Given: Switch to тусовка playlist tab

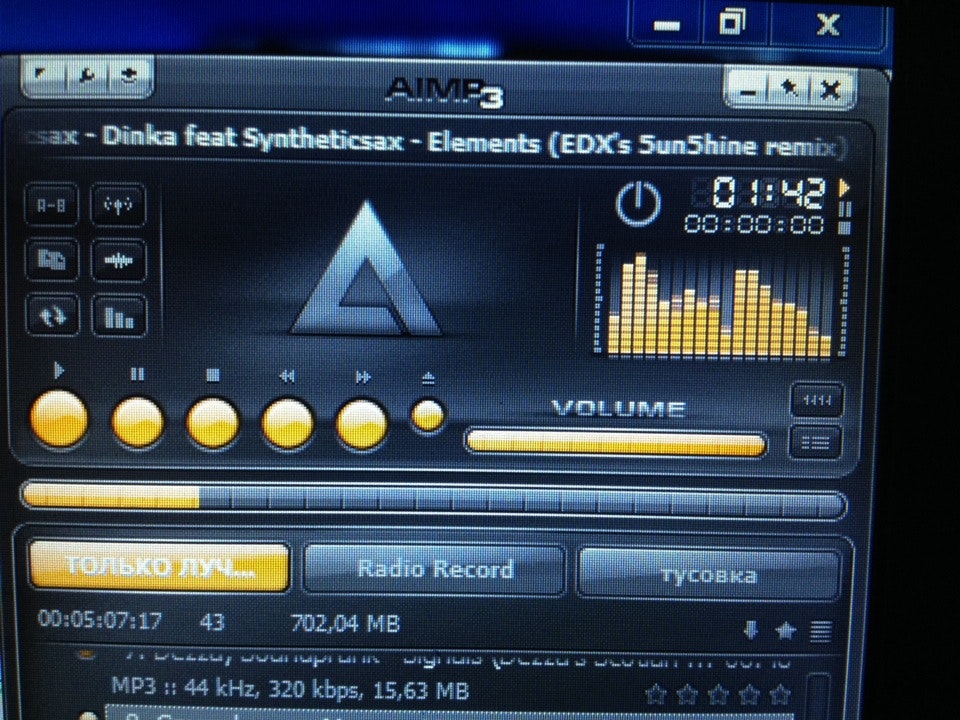Looking at the screenshot, I should click(x=708, y=574).
